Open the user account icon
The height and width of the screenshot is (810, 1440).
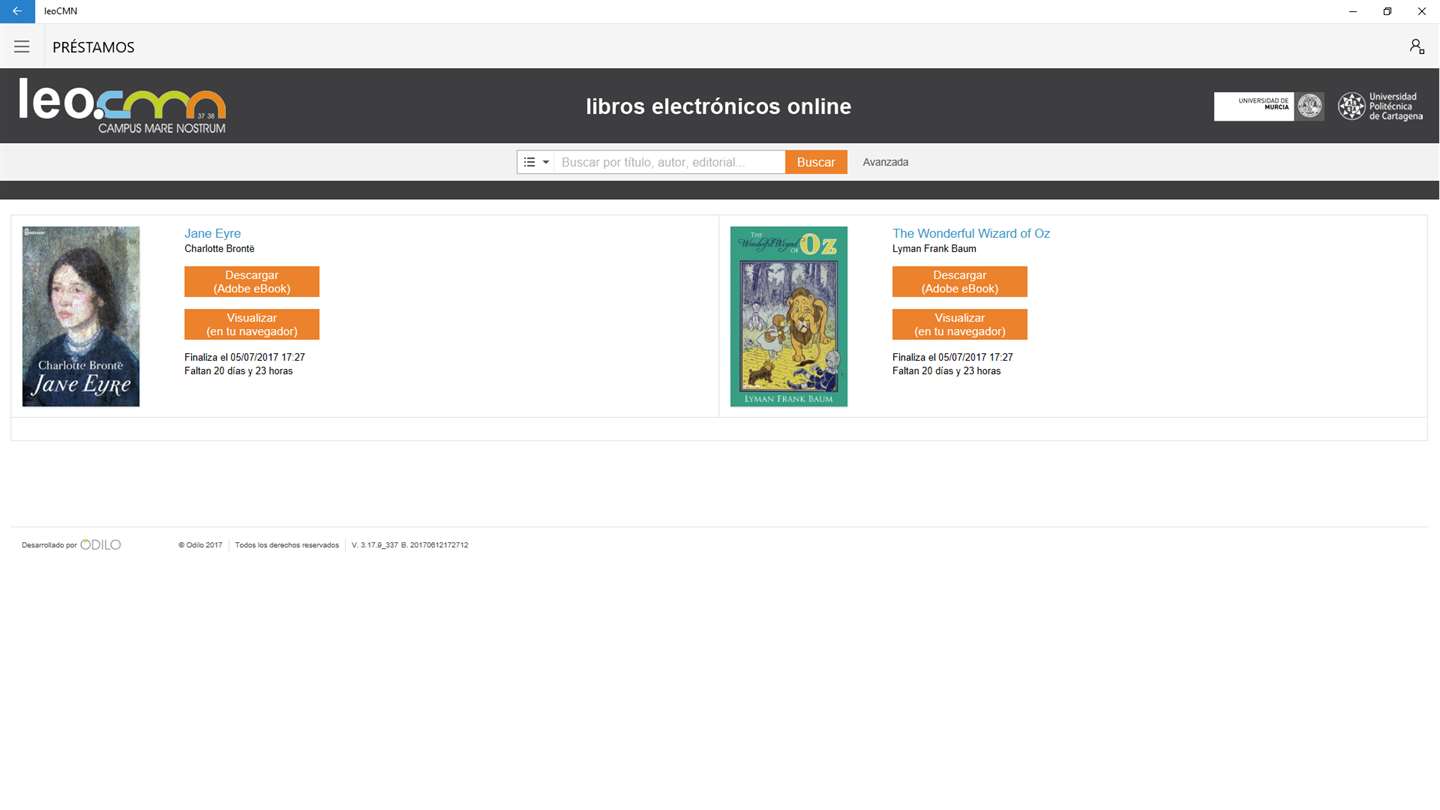click(1416, 47)
